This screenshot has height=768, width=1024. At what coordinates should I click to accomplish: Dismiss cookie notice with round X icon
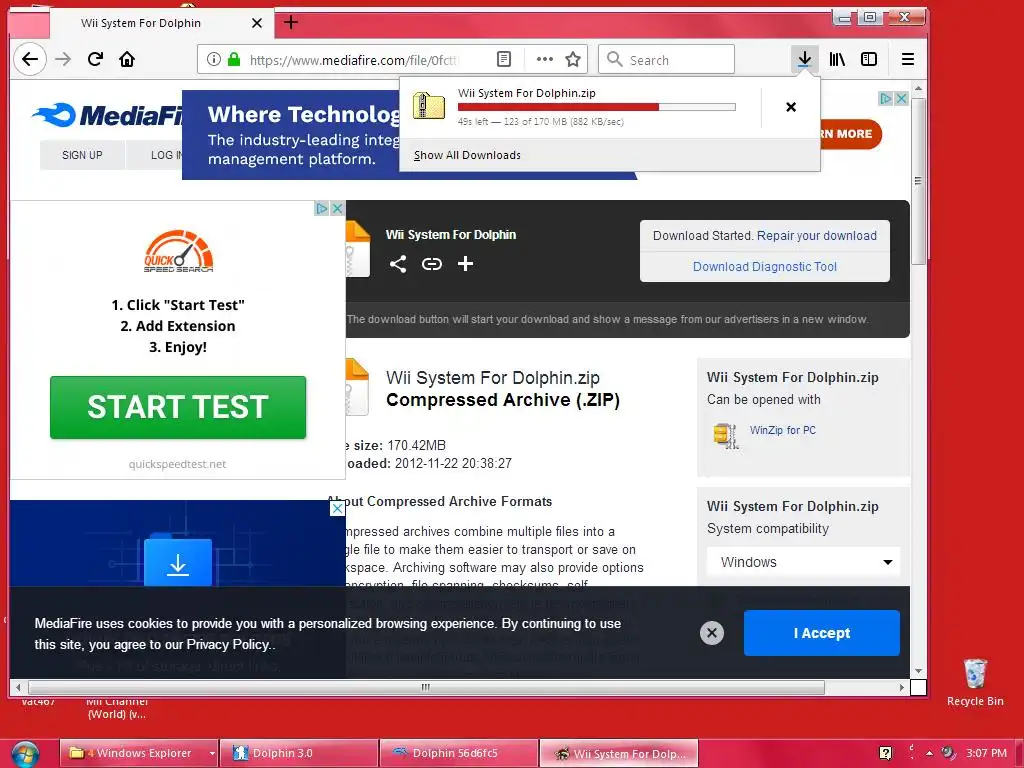point(712,633)
